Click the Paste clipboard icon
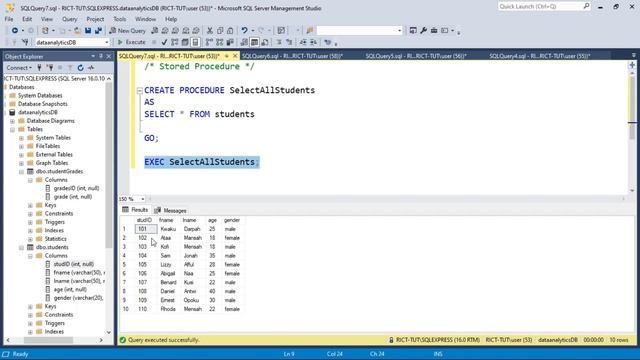The width and height of the screenshot is (640, 360). (230, 31)
